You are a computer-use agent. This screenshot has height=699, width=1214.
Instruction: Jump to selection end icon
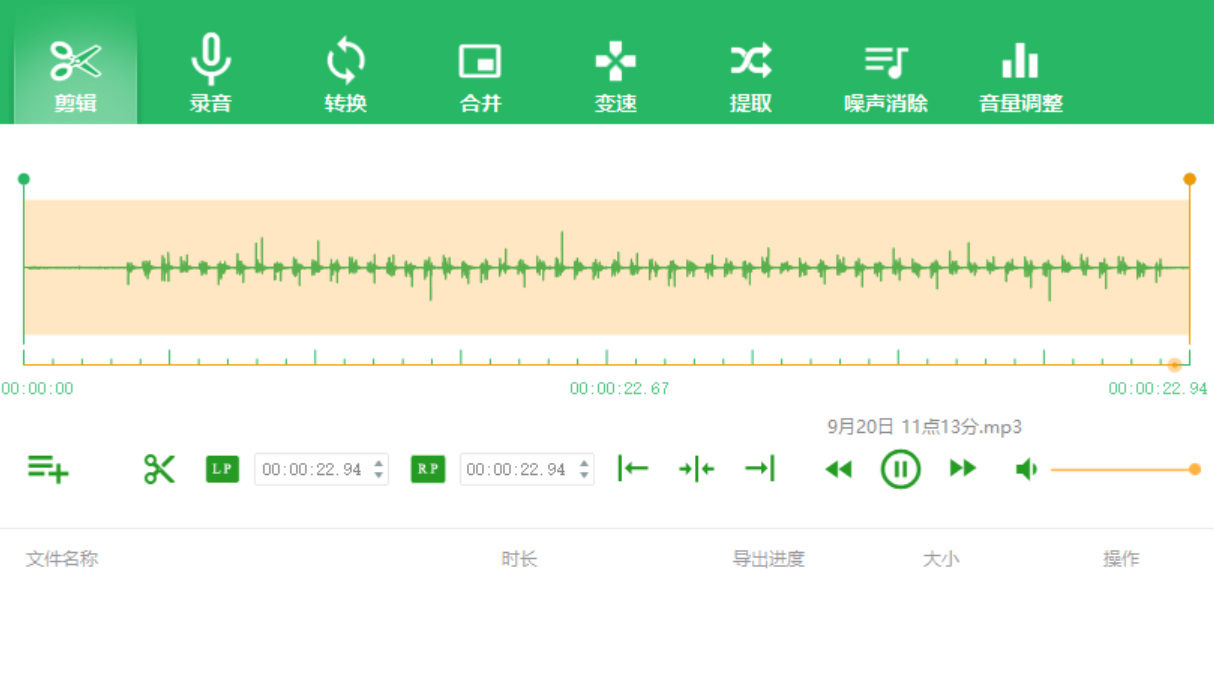(x=759, y=468)
